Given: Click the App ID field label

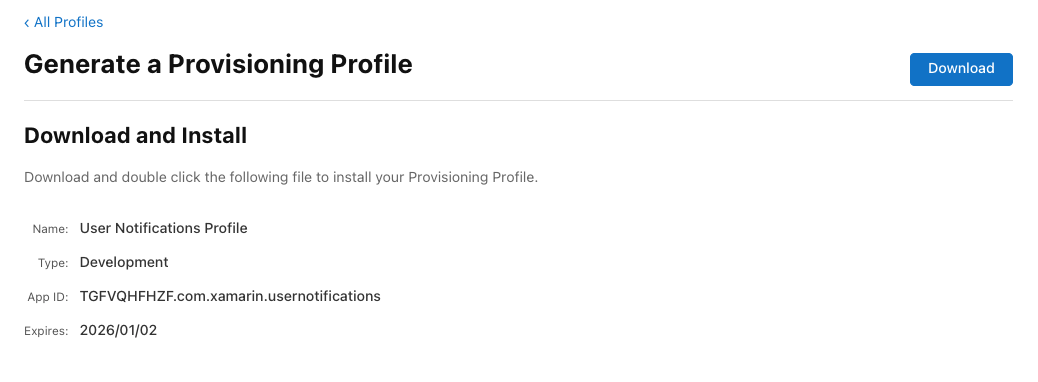Looking at the screenshot, I should [x=48, y=297].
